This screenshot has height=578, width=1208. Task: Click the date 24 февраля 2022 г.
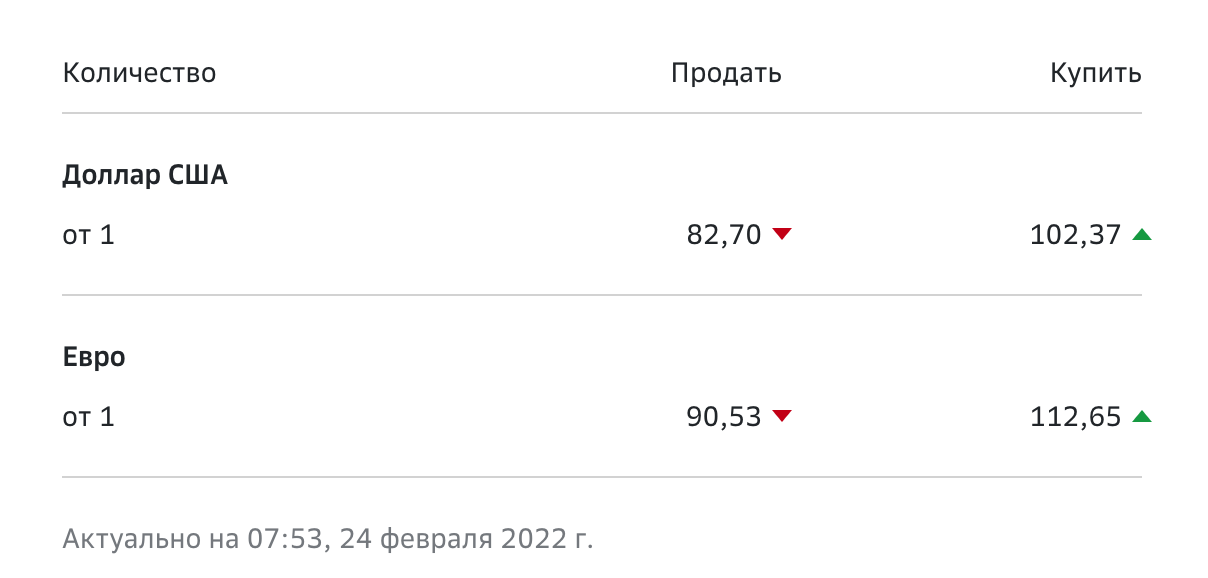[466, 540]
